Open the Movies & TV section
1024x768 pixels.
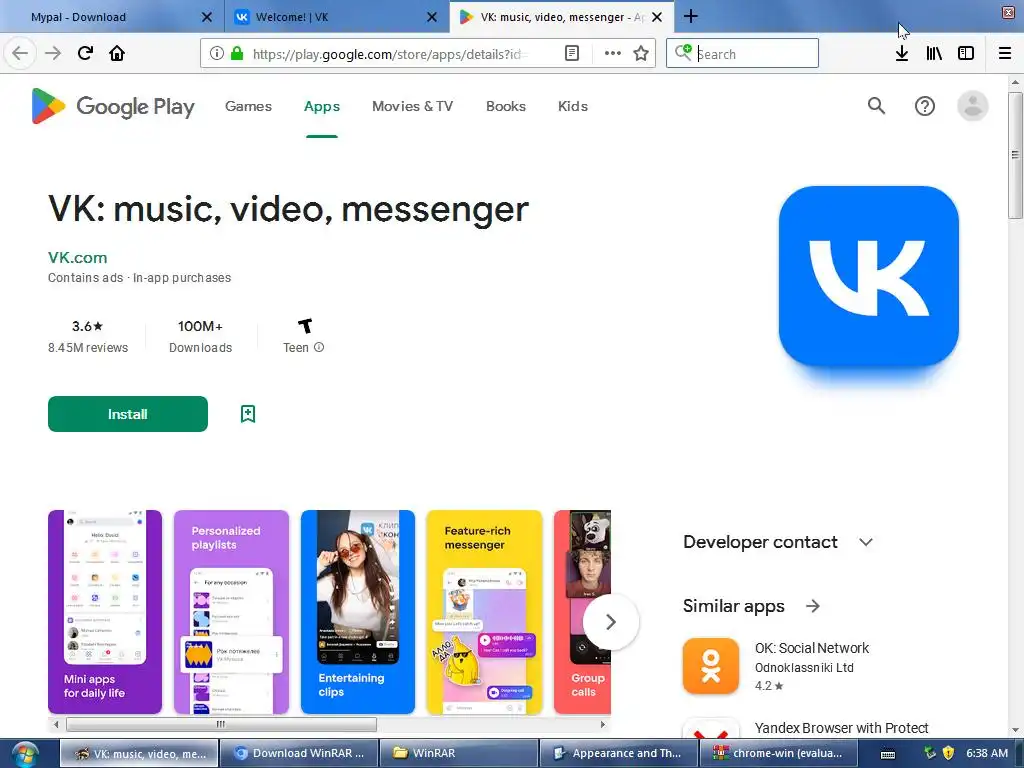(412, 106)
